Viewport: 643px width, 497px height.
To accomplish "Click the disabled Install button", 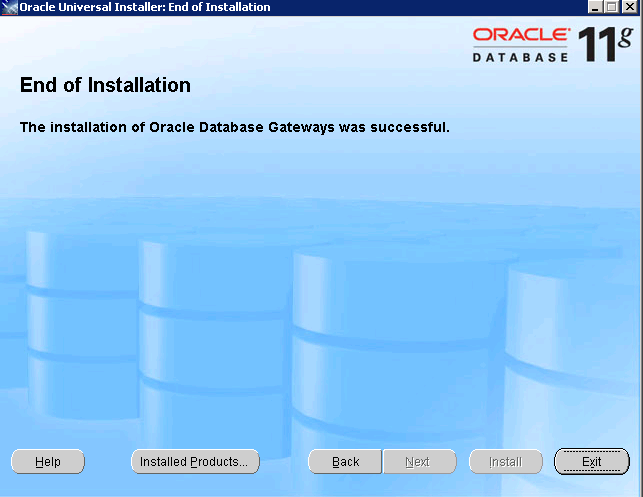I will (x=506, y=462).
